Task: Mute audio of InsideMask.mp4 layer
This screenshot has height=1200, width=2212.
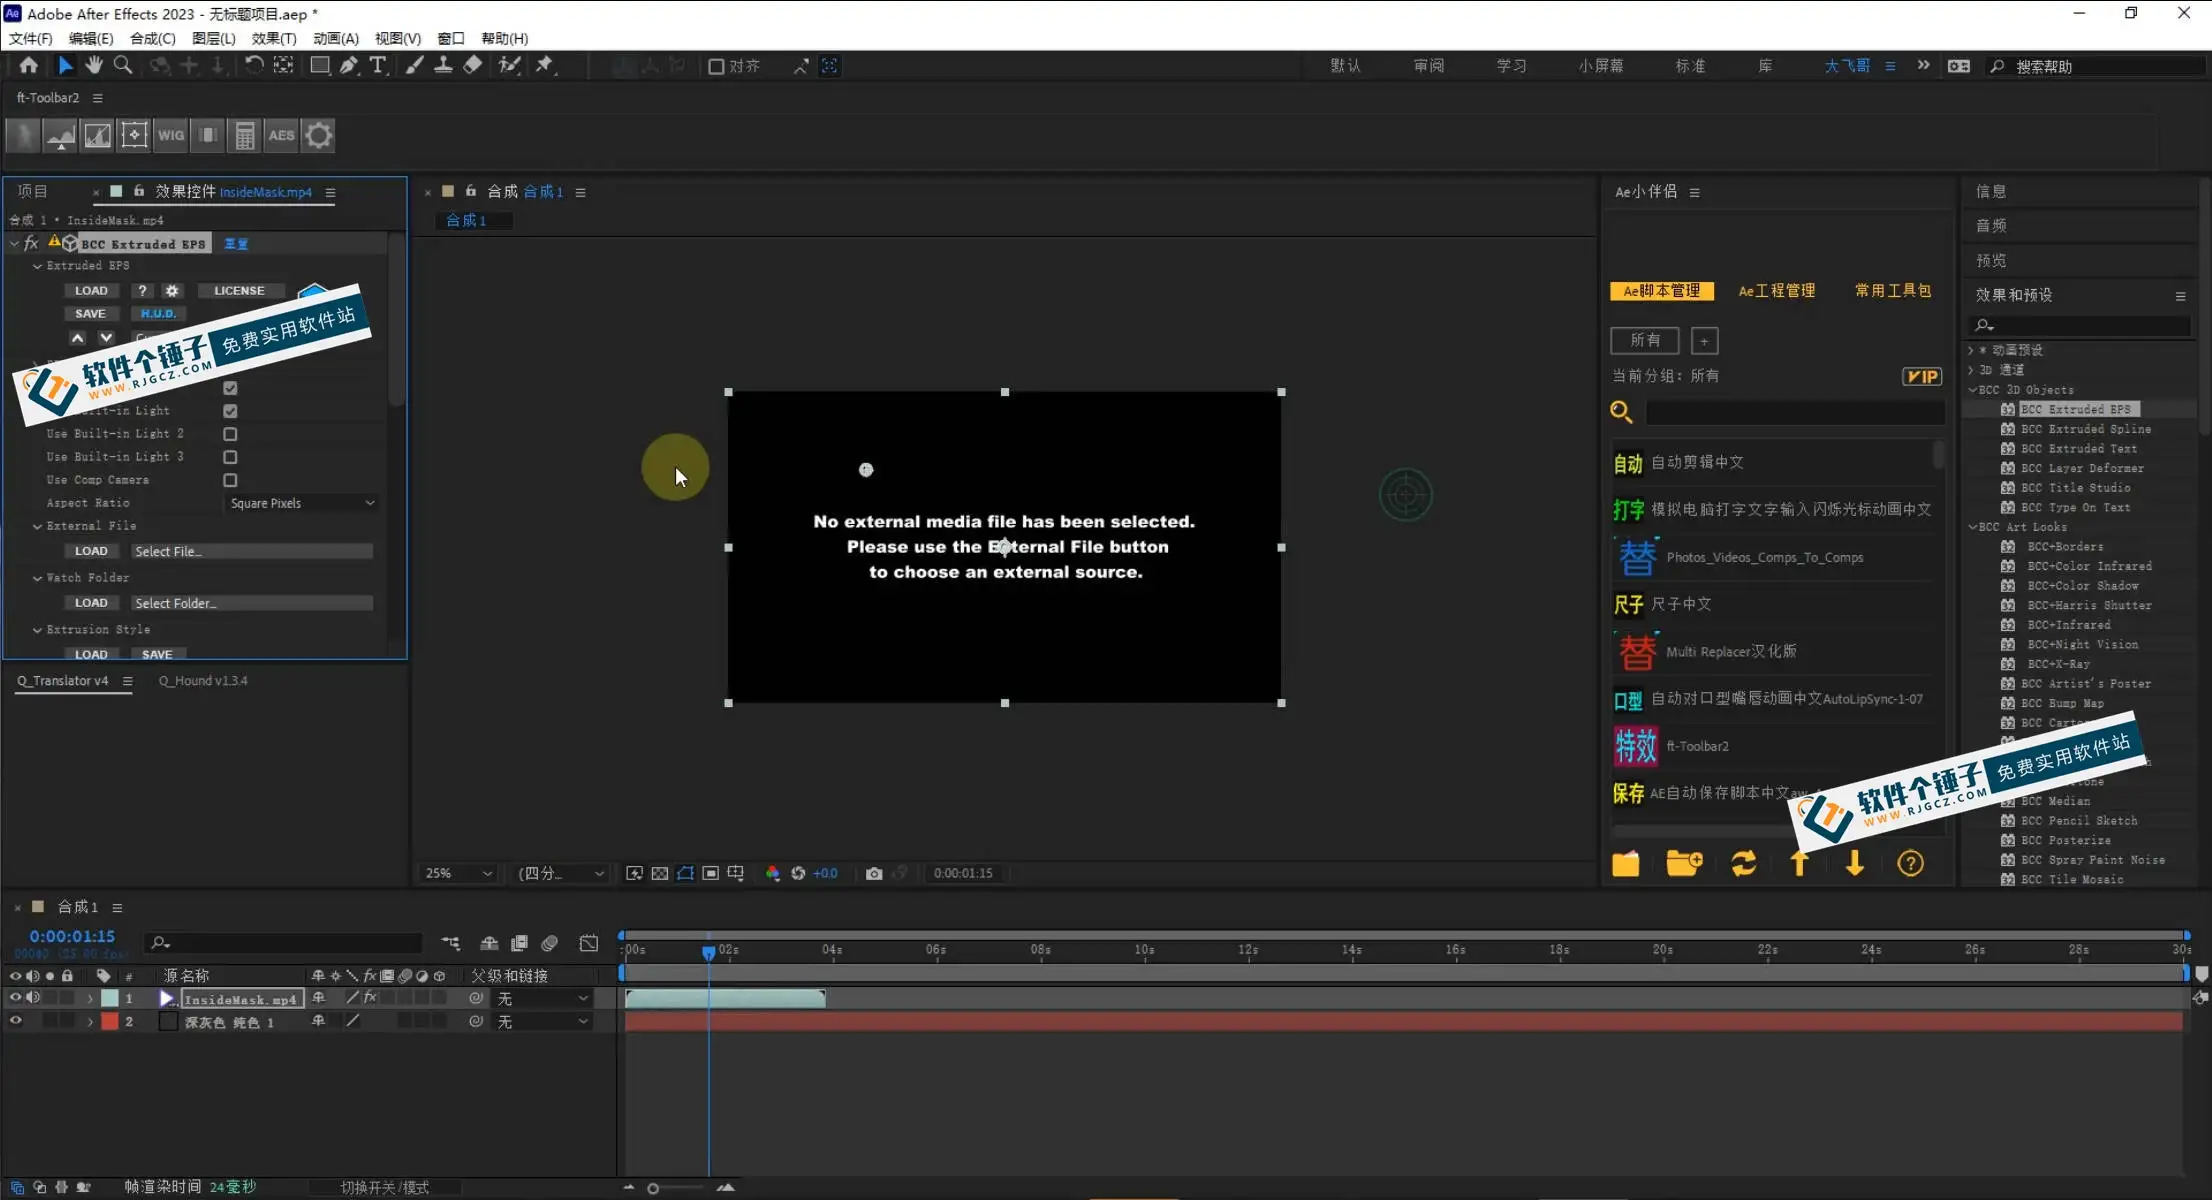Action: pos(33,998)
